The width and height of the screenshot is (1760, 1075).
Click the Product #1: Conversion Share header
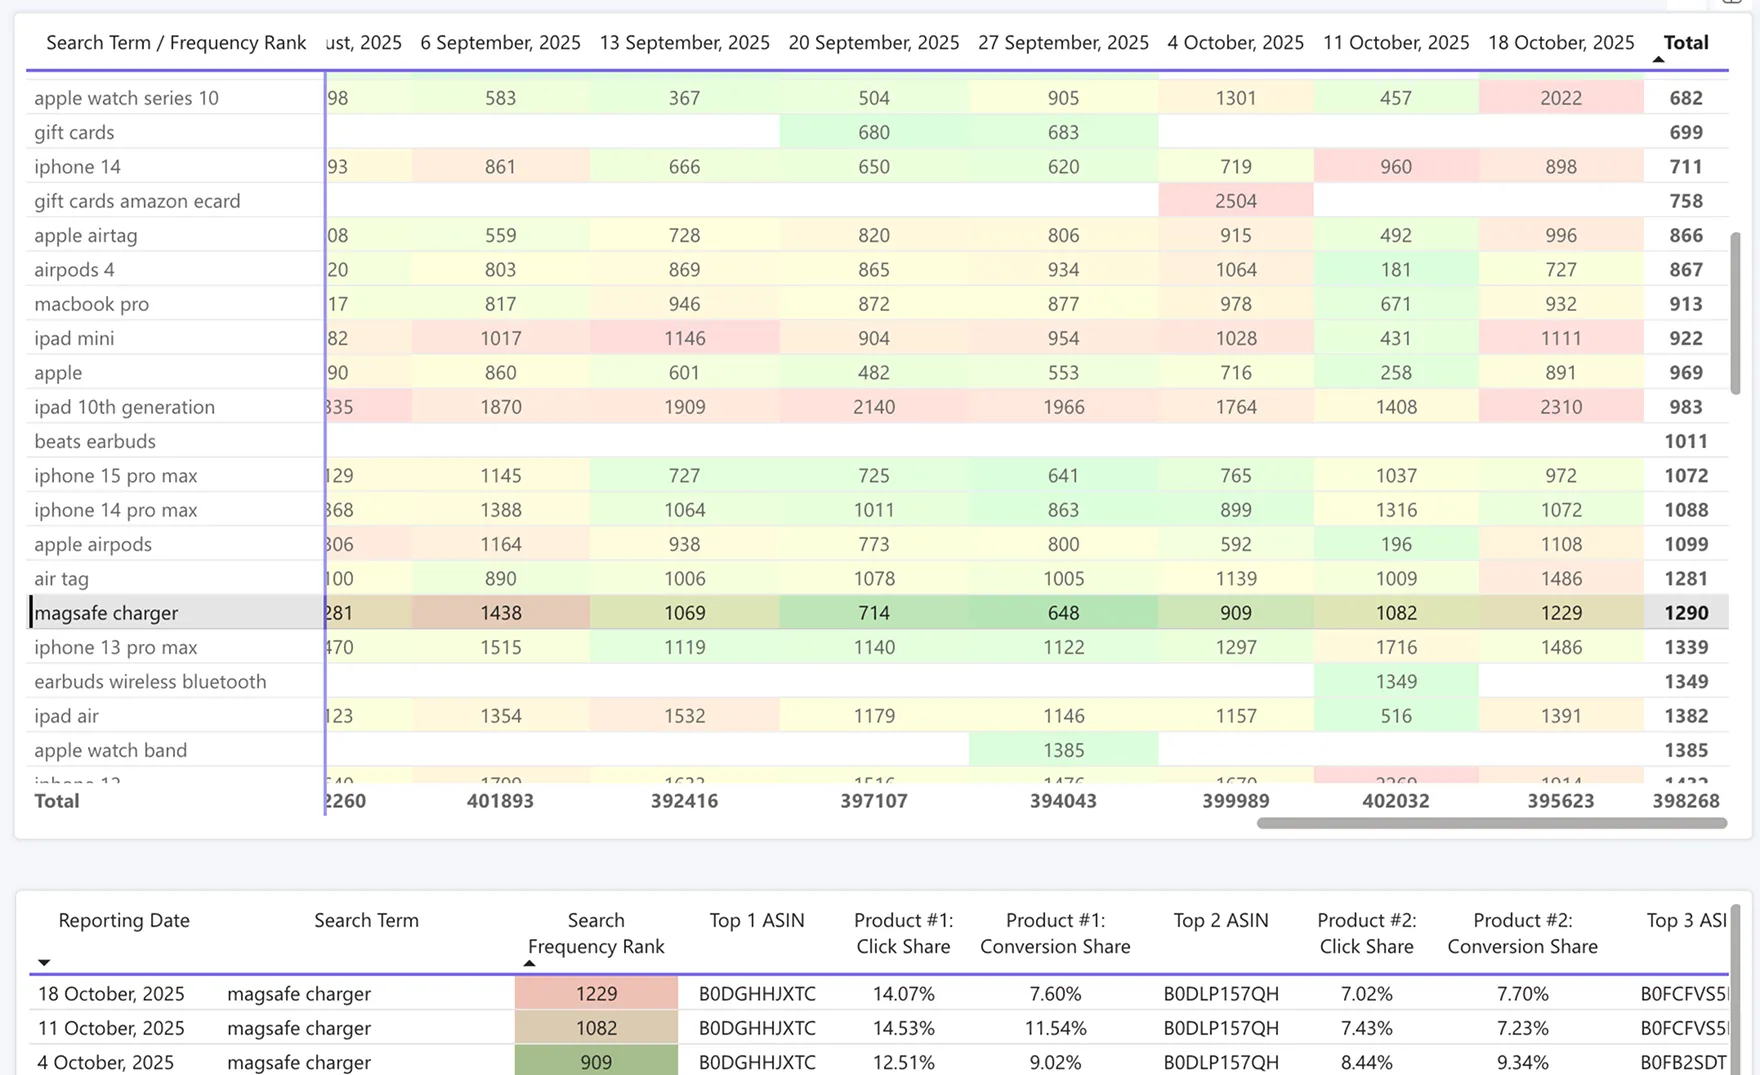coord(1055,933)
